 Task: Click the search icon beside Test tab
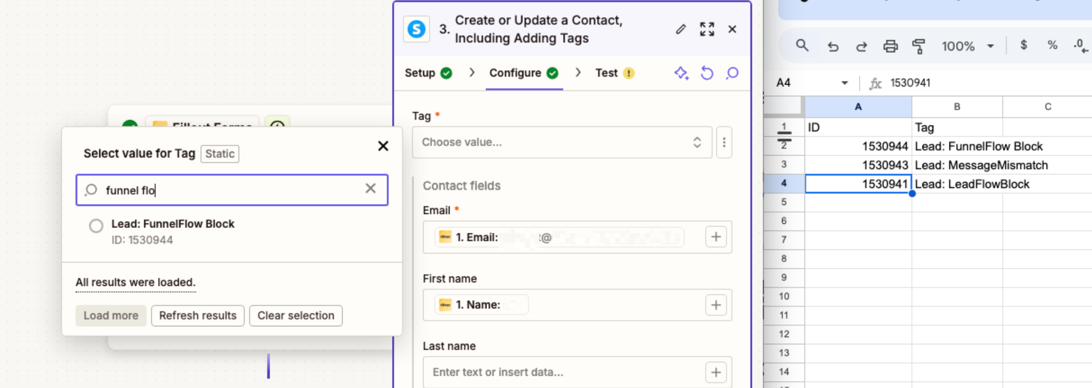coord(732,73)
